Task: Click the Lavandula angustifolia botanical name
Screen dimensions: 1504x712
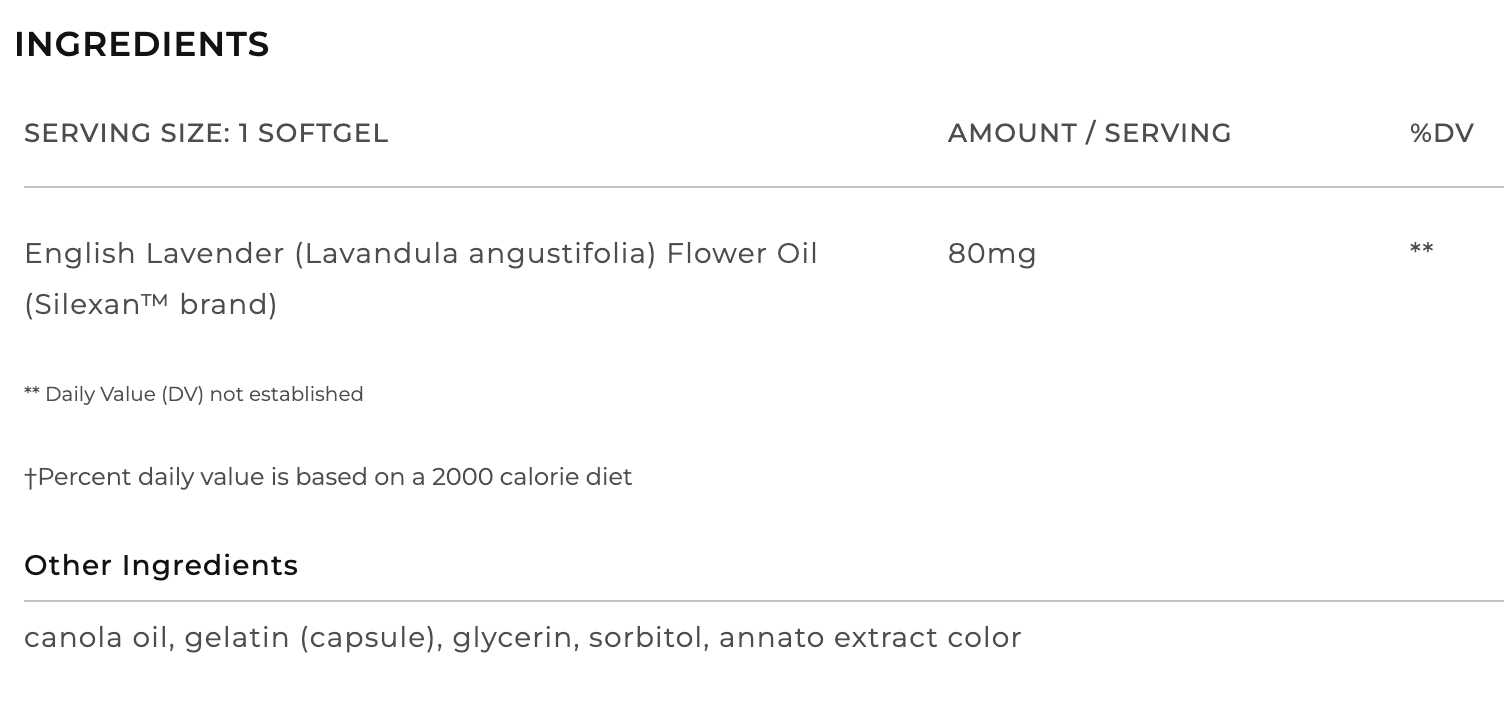Action: pos(475,254)
